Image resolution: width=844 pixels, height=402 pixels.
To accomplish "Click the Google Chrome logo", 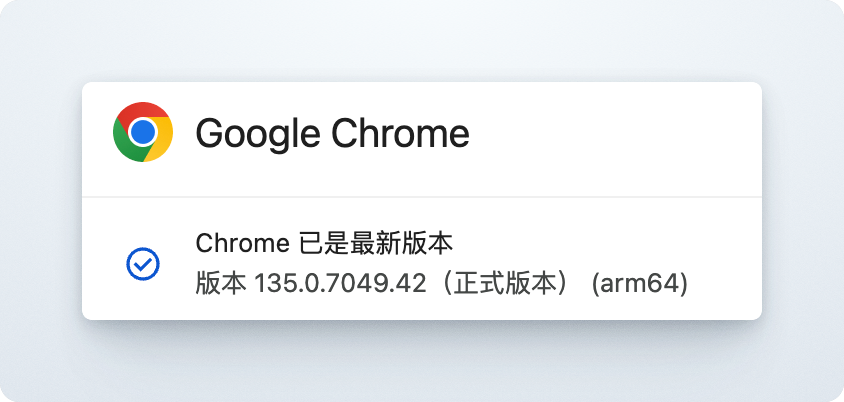I will point(143,132).
